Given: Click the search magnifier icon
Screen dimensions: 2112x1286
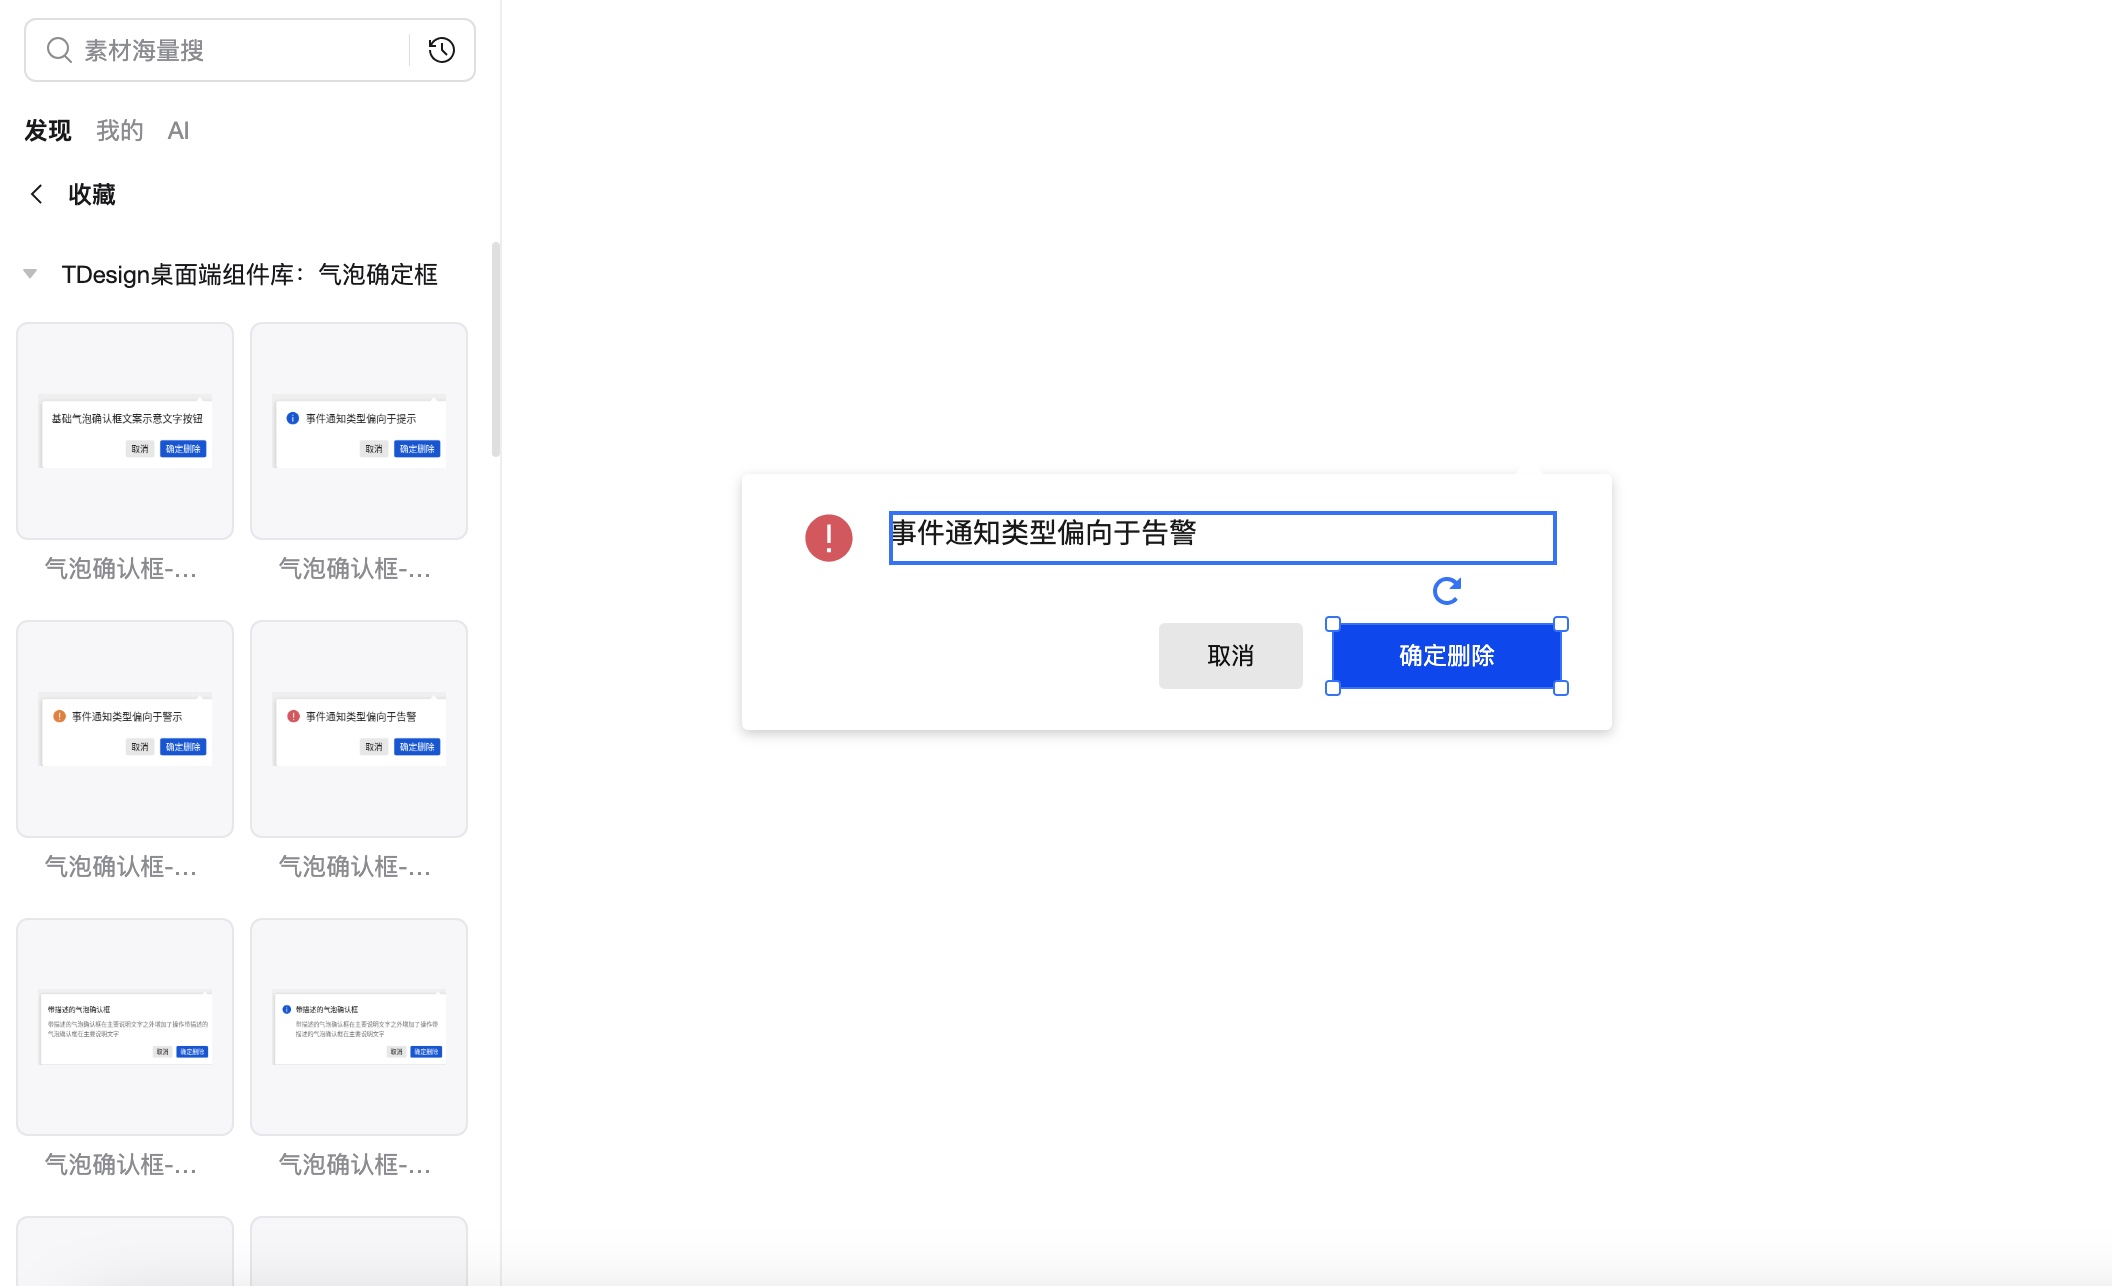Looking at the screenshot, I should tap(59, 50).
